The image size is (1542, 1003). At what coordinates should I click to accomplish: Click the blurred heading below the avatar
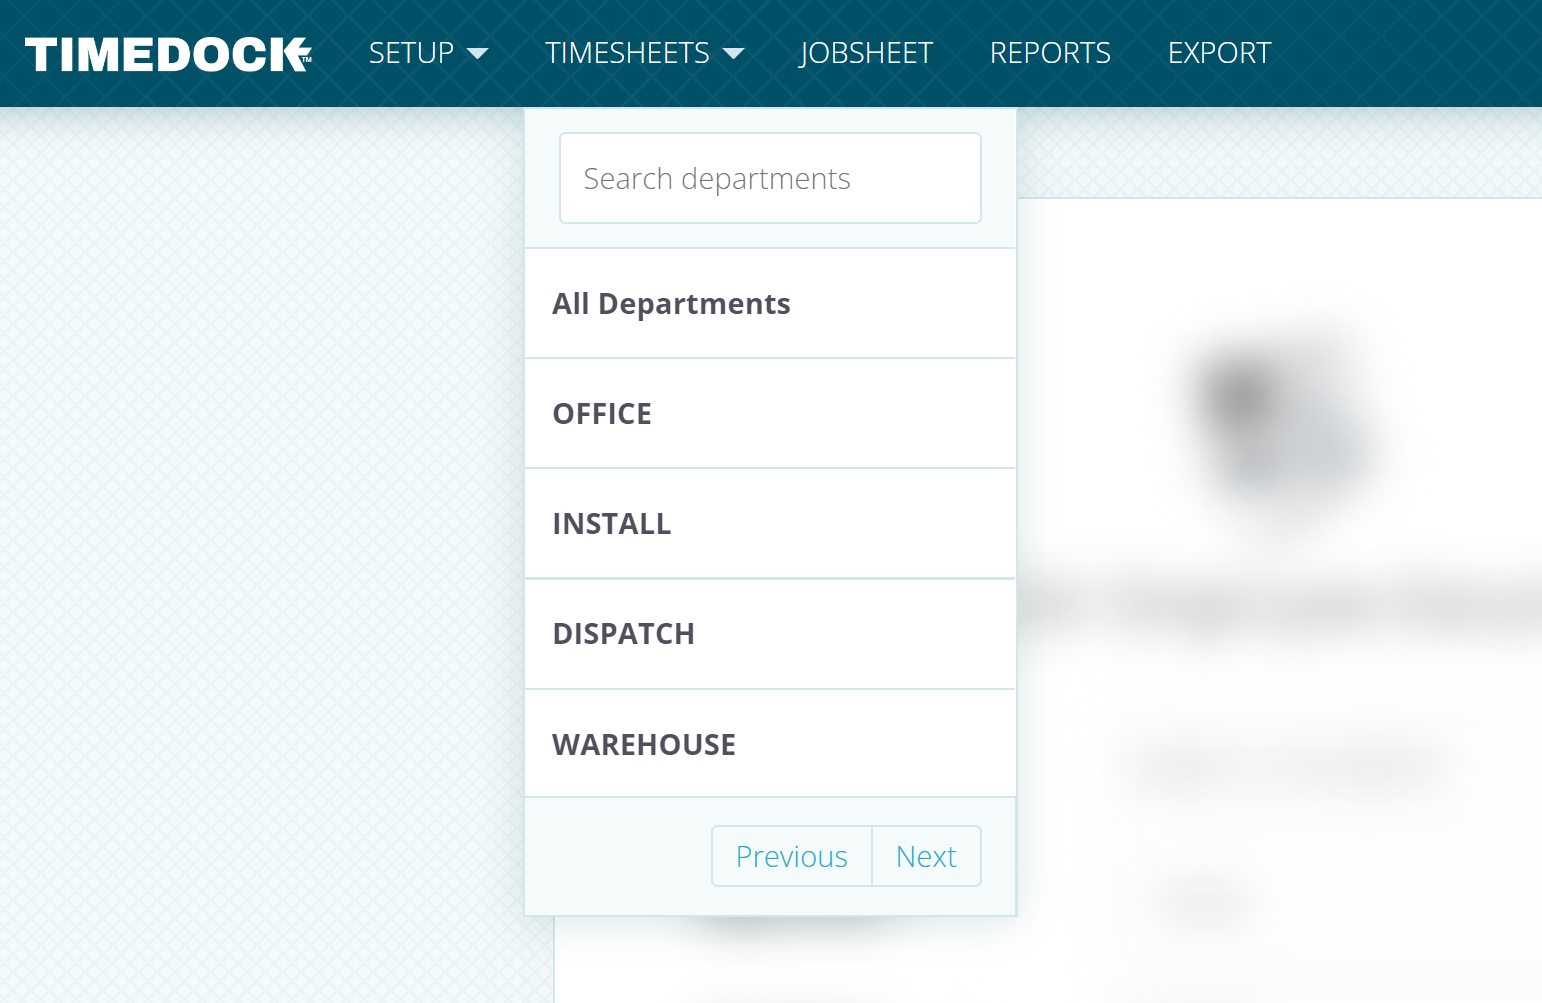(1280, 605)
